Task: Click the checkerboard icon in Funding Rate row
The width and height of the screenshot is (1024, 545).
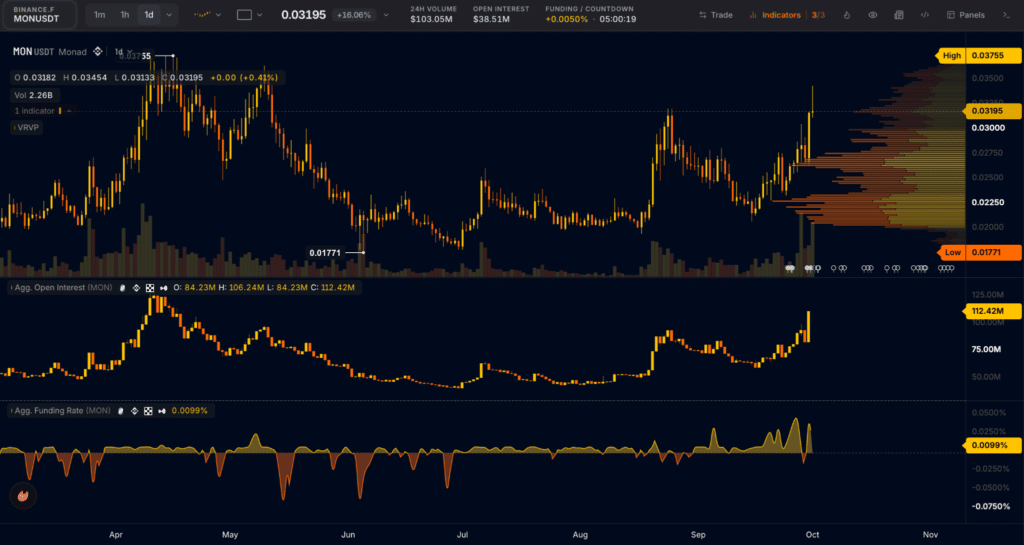Action: pos(148,411)
